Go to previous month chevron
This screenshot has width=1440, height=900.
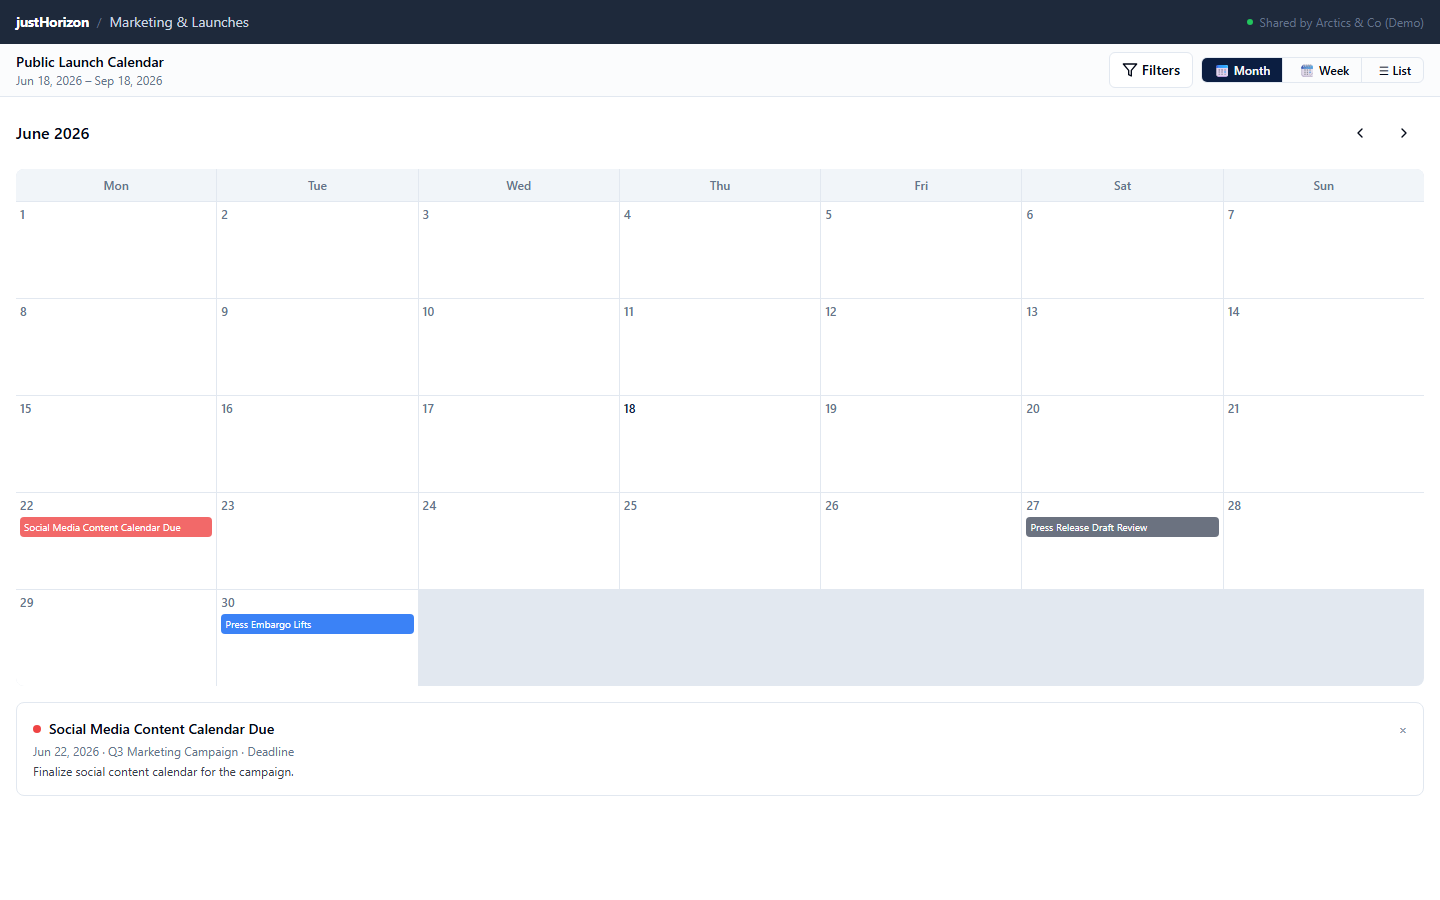pyautogui.click(x=1360, y=133)
